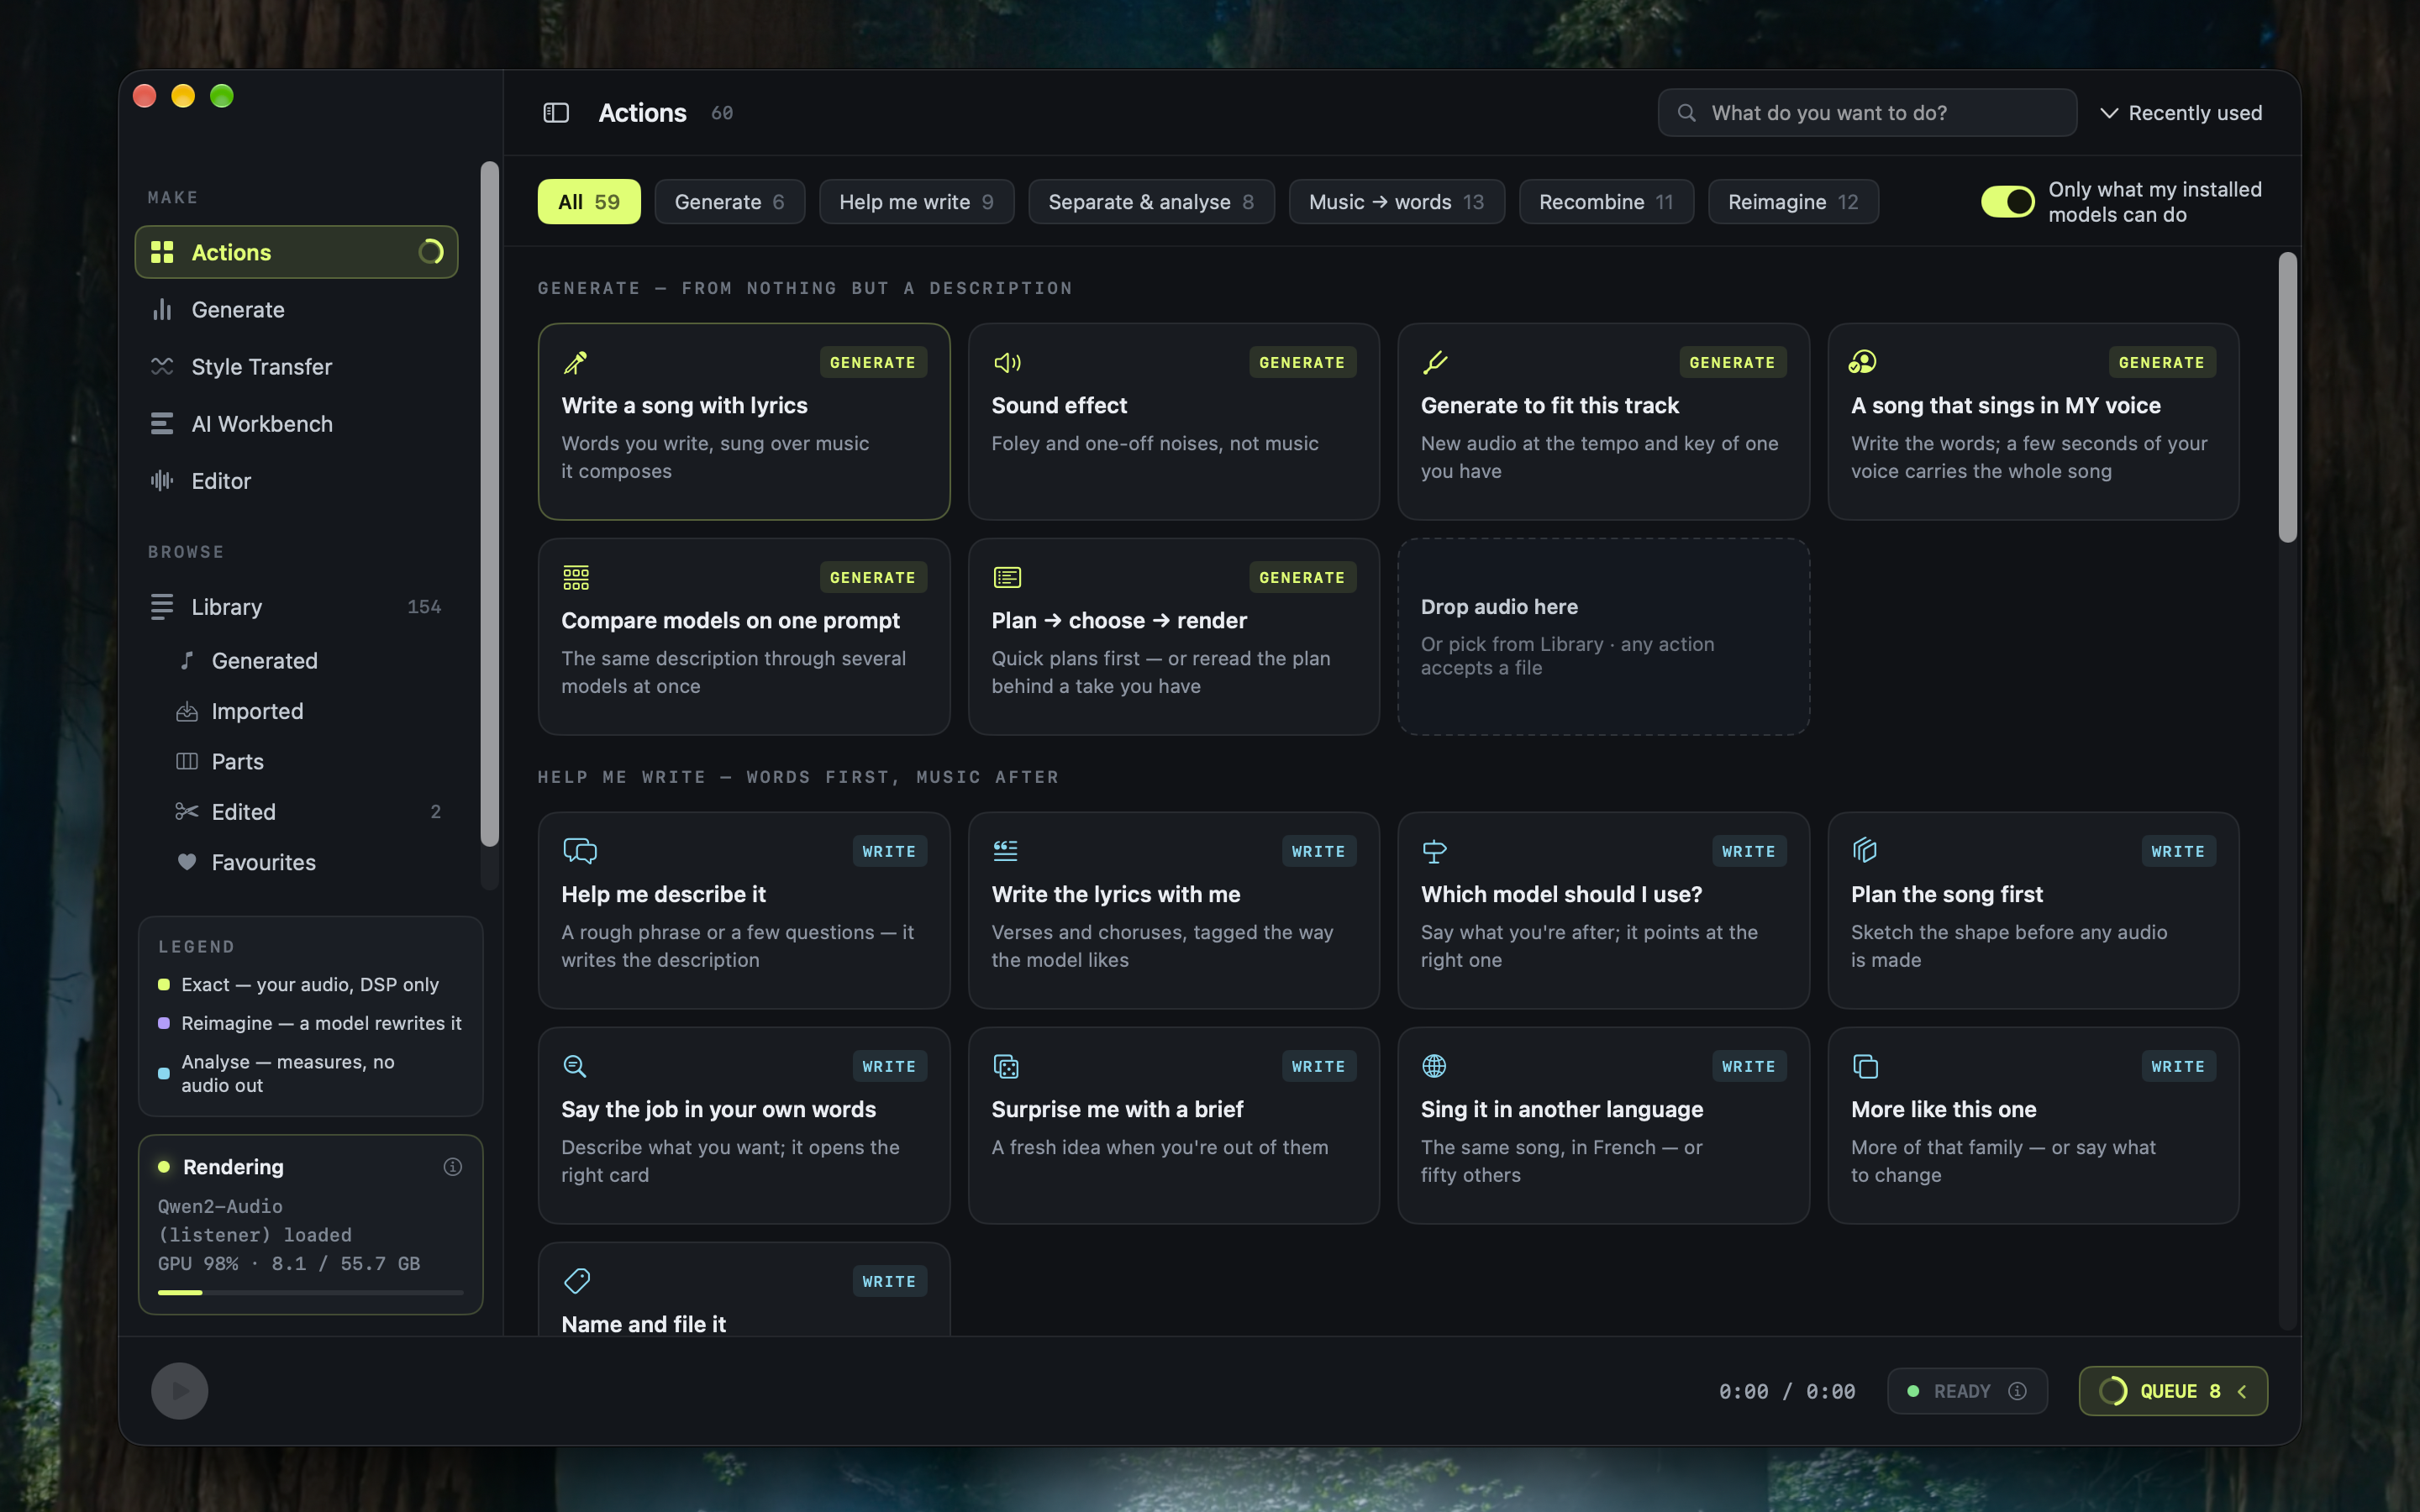Open Generate to fit this track card
Image resolution: width=2420 pixels, height=1512 pixels.
coord(1603,421)
